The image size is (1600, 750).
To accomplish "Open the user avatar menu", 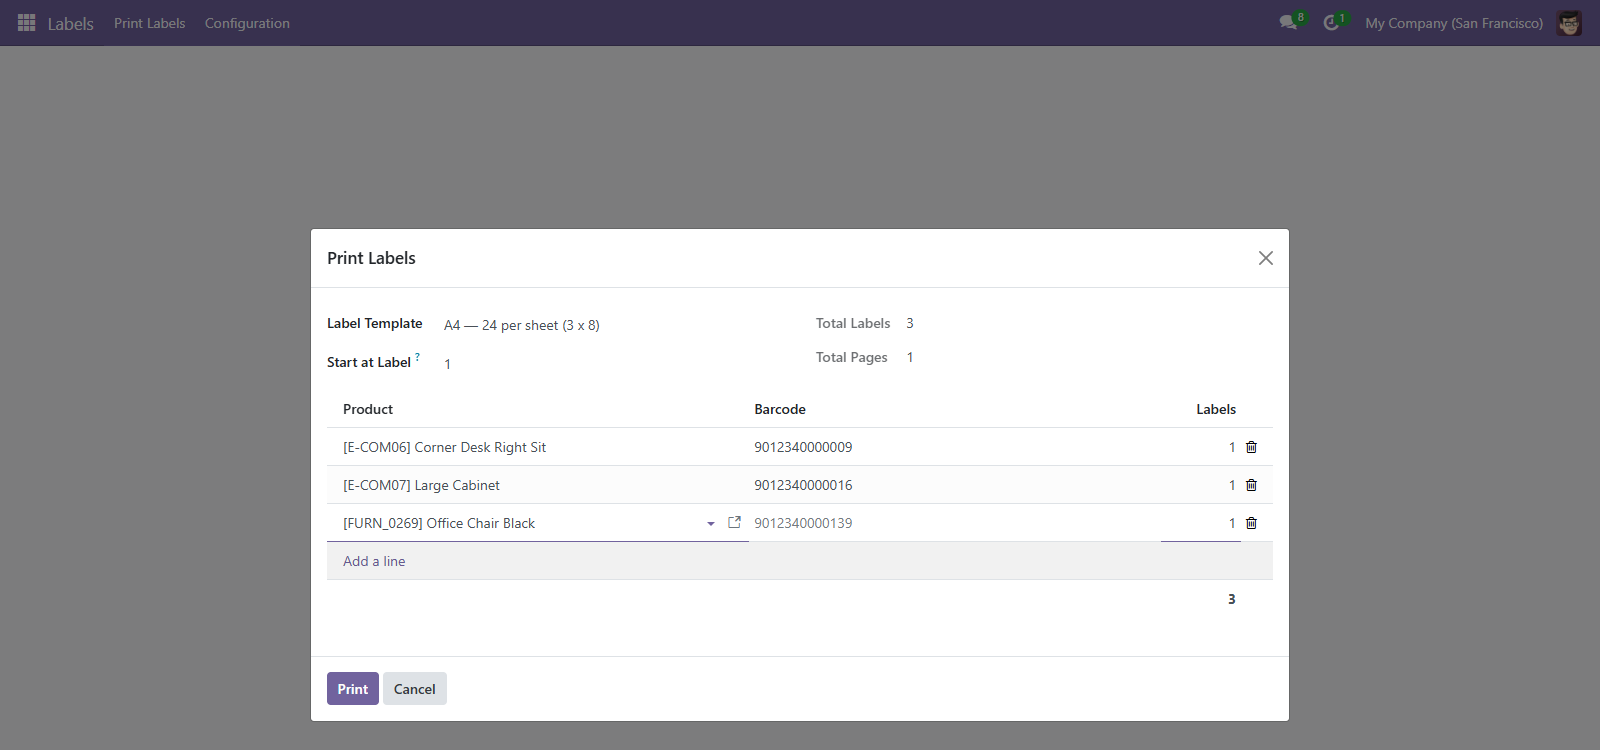I will point(1569,23).
